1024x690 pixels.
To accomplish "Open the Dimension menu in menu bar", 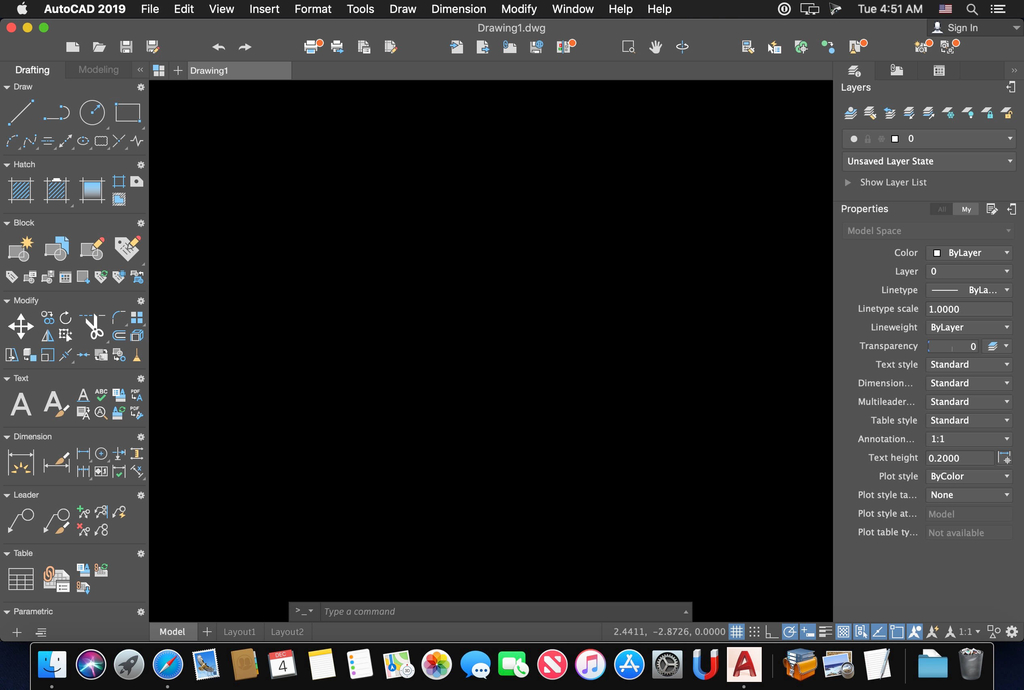I will [458, 9].
